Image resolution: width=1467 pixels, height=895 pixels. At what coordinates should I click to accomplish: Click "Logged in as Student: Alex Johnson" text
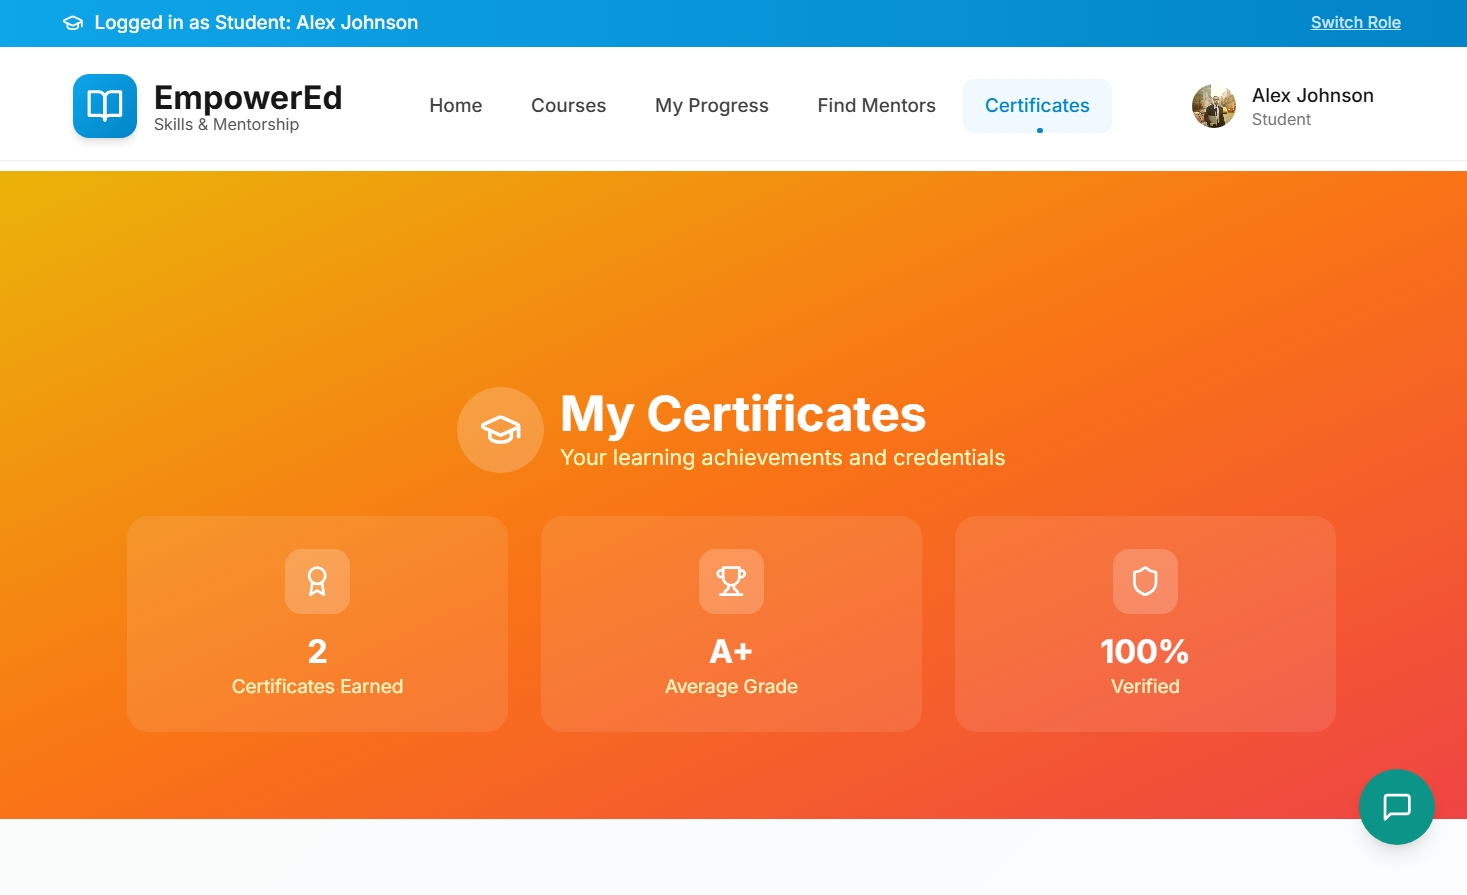click(x=256, y=23)
